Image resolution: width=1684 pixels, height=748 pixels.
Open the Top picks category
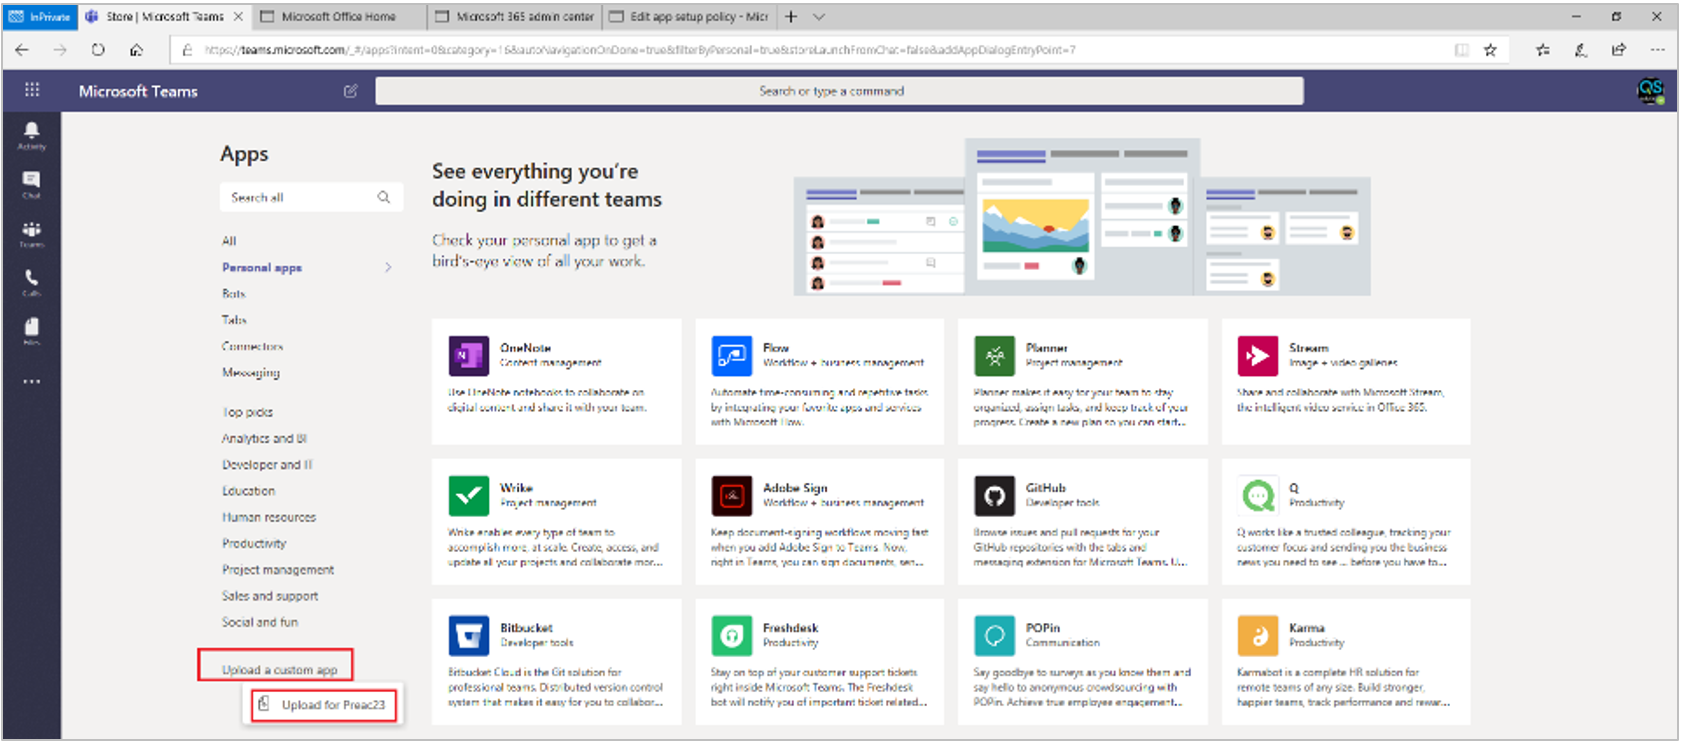[247, 412]
